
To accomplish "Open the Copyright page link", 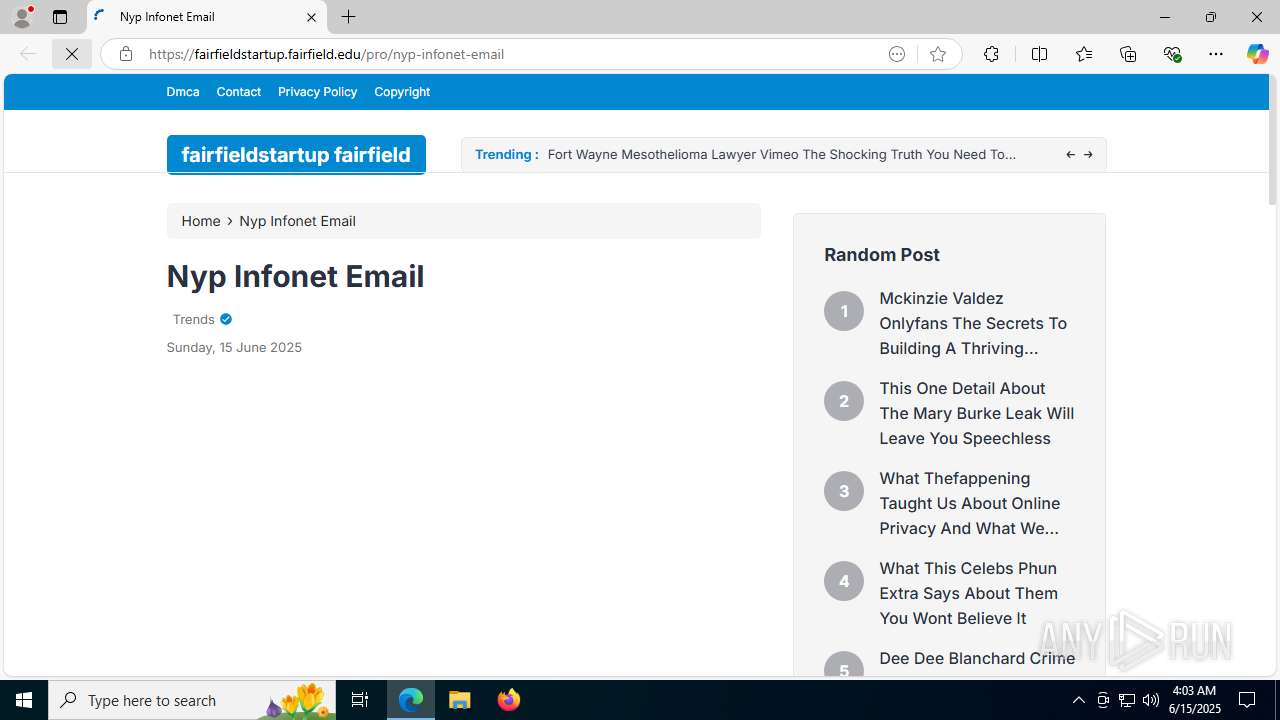I will click(402, 92).
